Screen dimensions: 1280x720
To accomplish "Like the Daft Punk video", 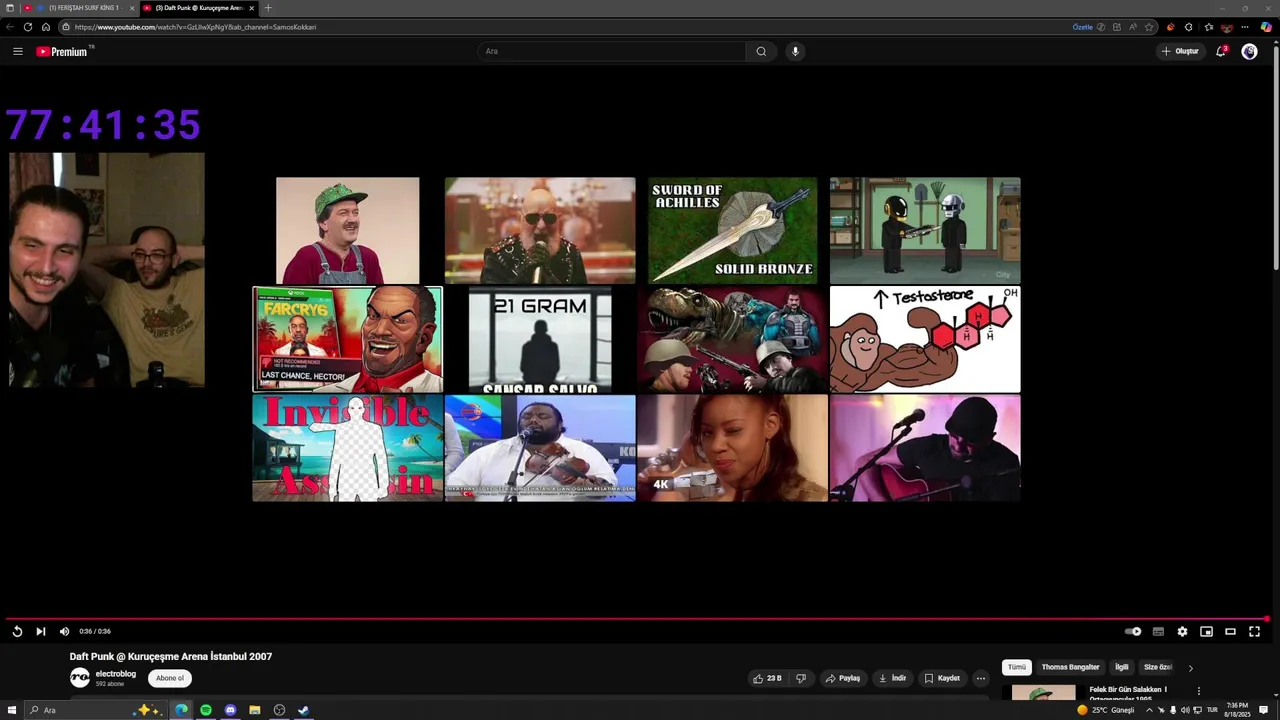I will pyautogui.click(x=768, y=678).
